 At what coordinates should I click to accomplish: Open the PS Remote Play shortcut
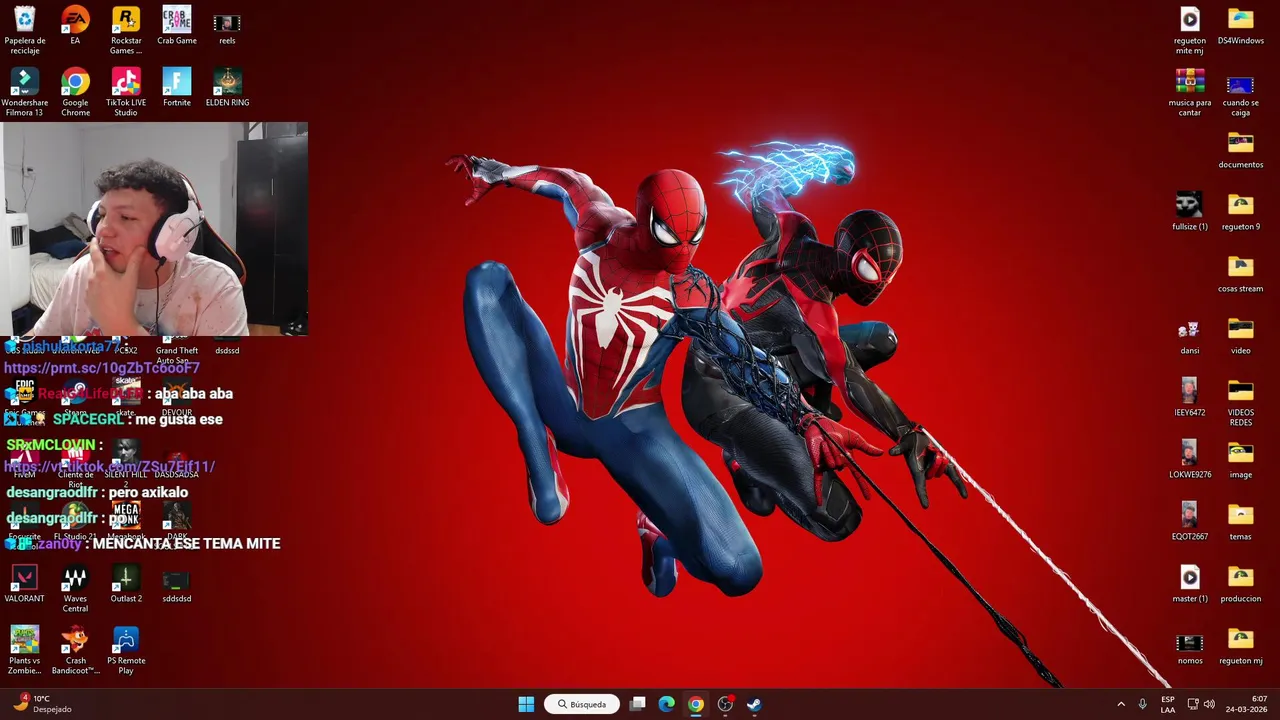click(x=126, y=651)
